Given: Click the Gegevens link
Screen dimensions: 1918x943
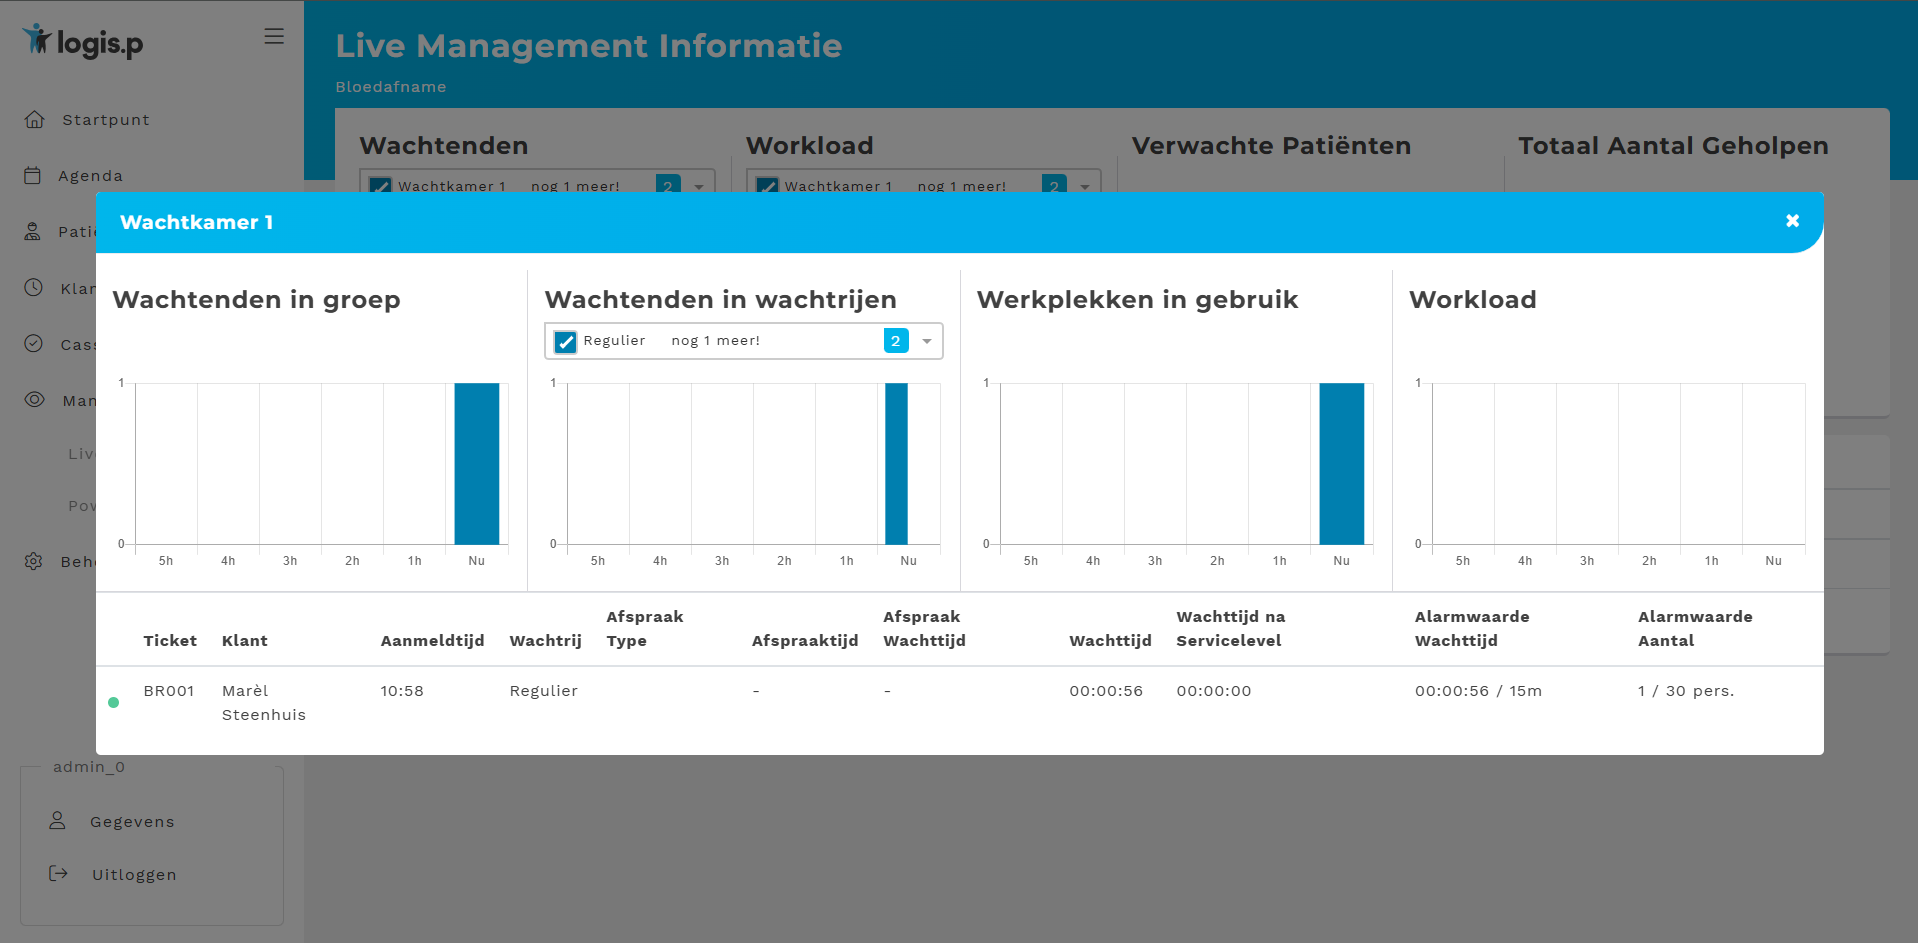Looking at the screenshot, I should pyautogui.click(x=132, y=822).
